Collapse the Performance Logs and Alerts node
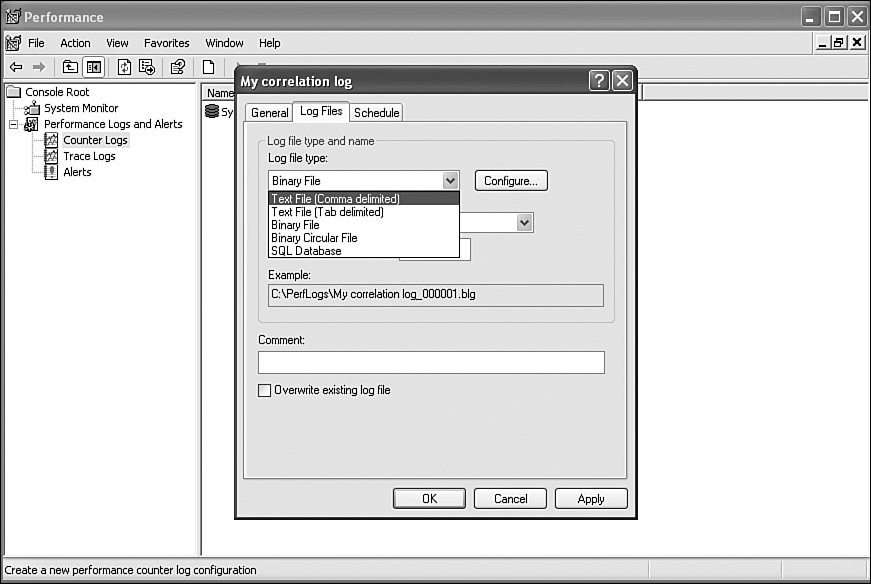The width and height of the screenshot is (871, 584). click(14, 124)
